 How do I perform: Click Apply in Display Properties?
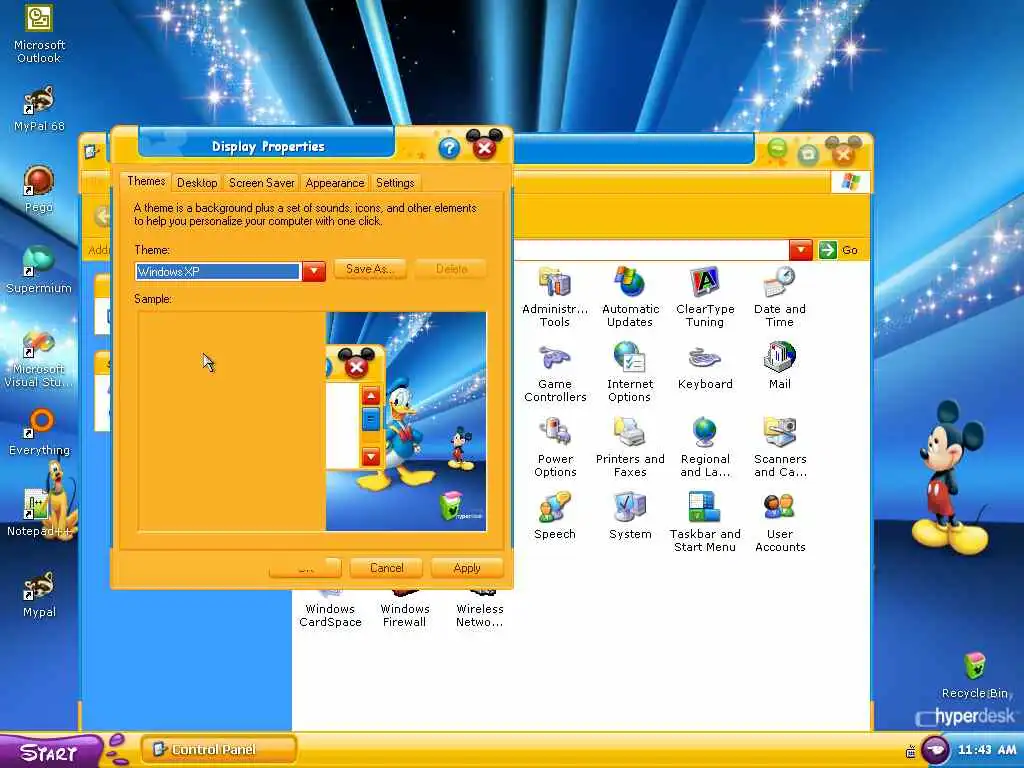[466, 568]
